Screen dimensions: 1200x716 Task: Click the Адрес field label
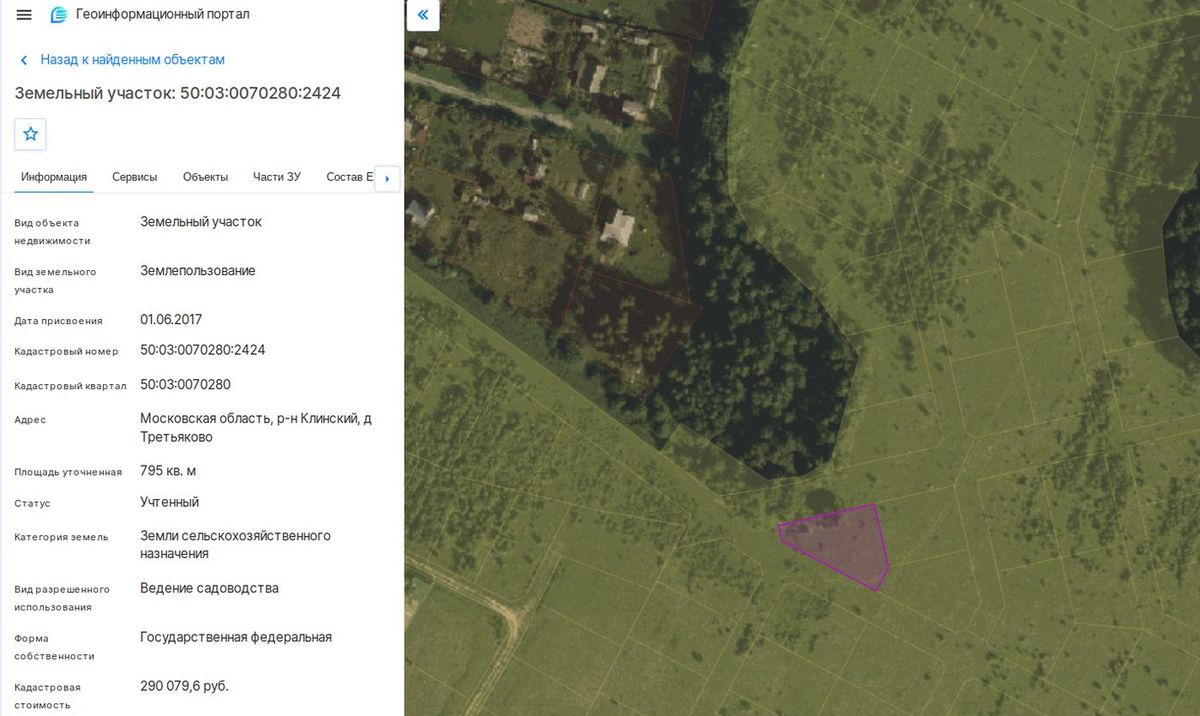click(30, 420)
